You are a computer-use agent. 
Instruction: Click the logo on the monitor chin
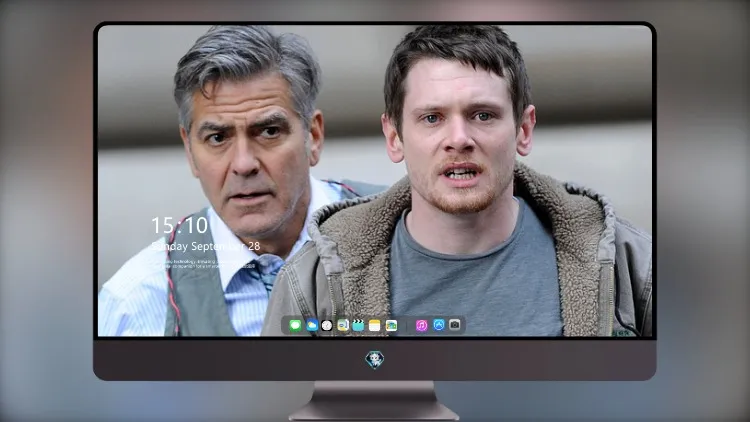pyautogui.click(x=375, y=359)
